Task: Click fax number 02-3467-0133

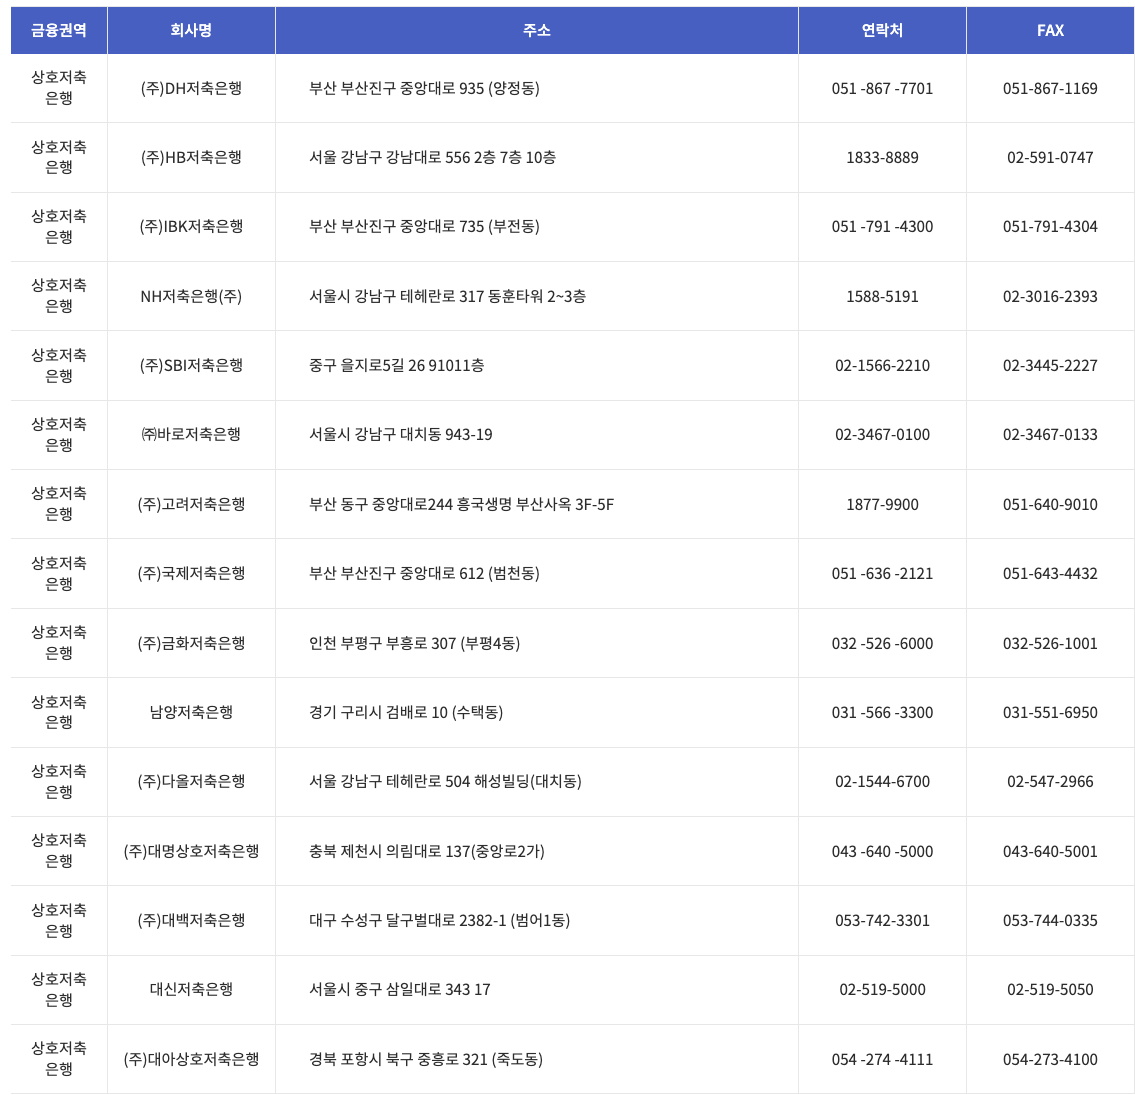Action: coord(1050,434)
